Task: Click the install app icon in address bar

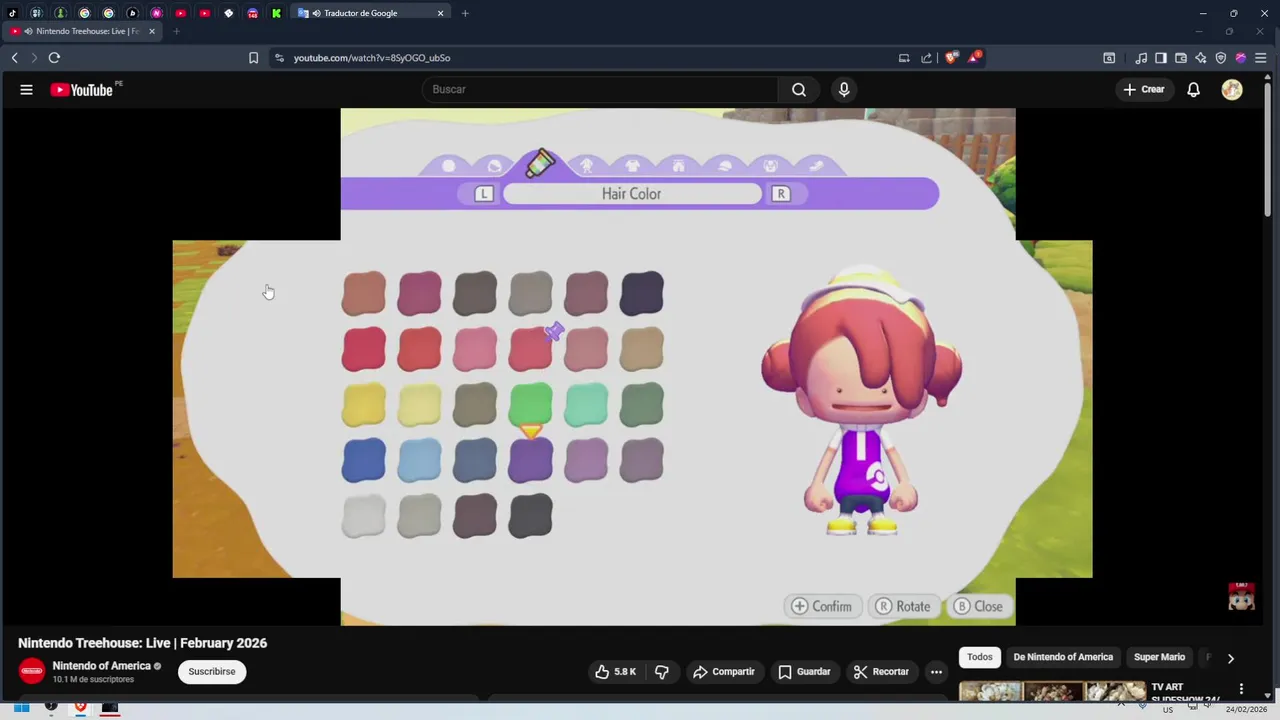Action: pyautogui.click(x=904, y=58)
